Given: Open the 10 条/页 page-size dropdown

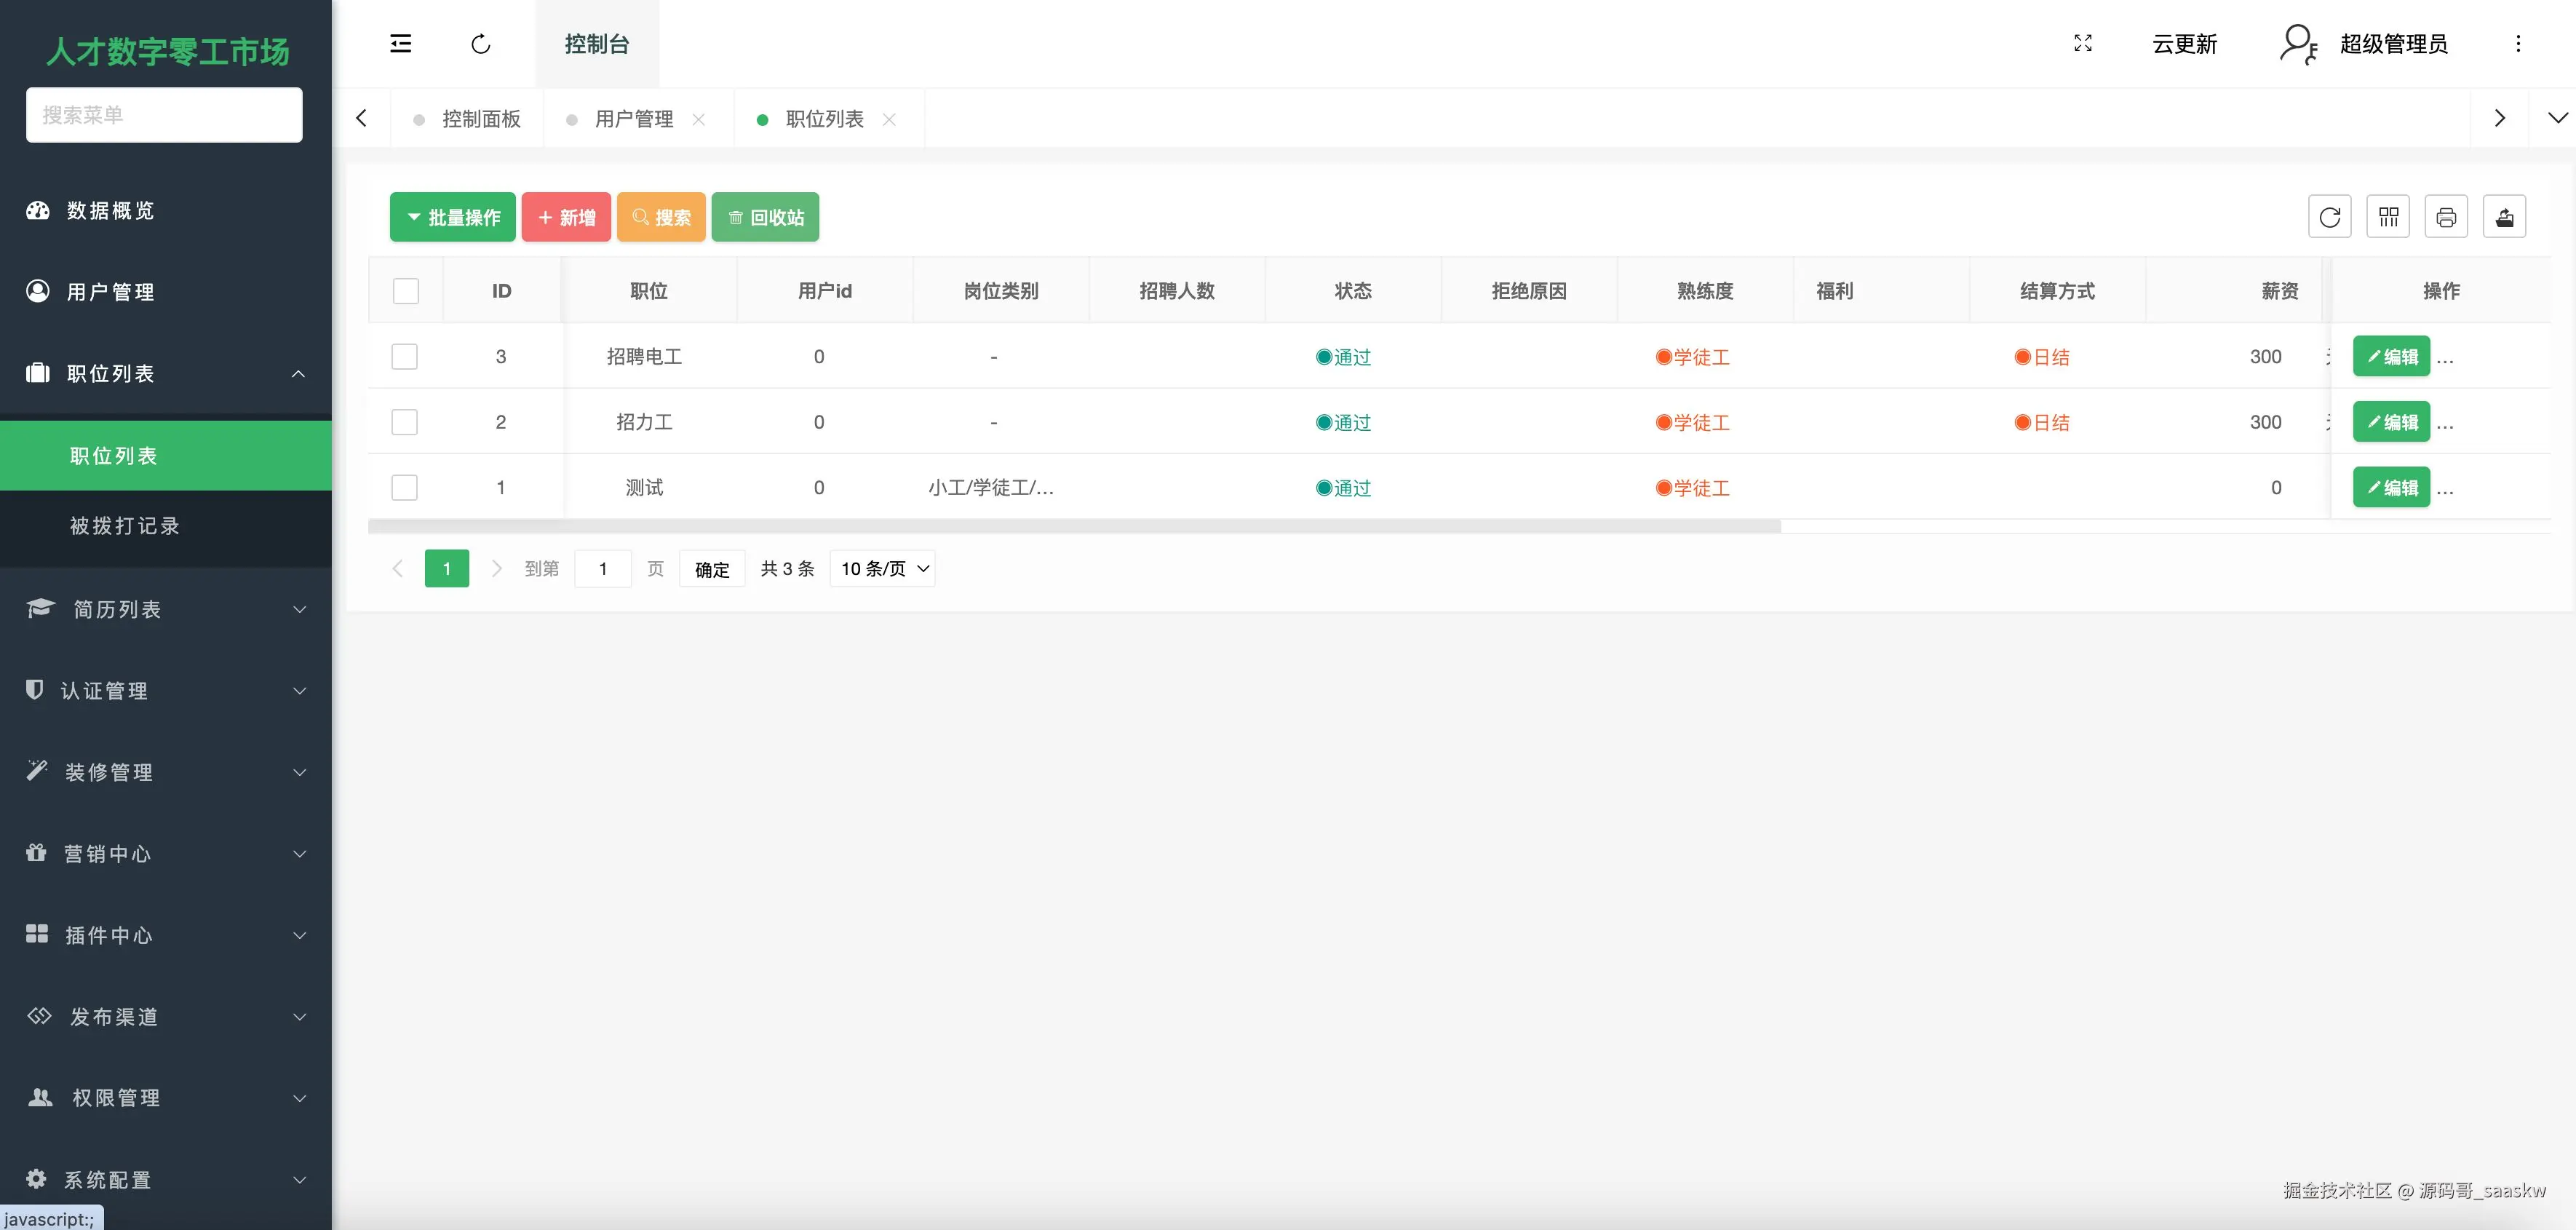Looking at the screenshot, I should [x=882, y=568].
